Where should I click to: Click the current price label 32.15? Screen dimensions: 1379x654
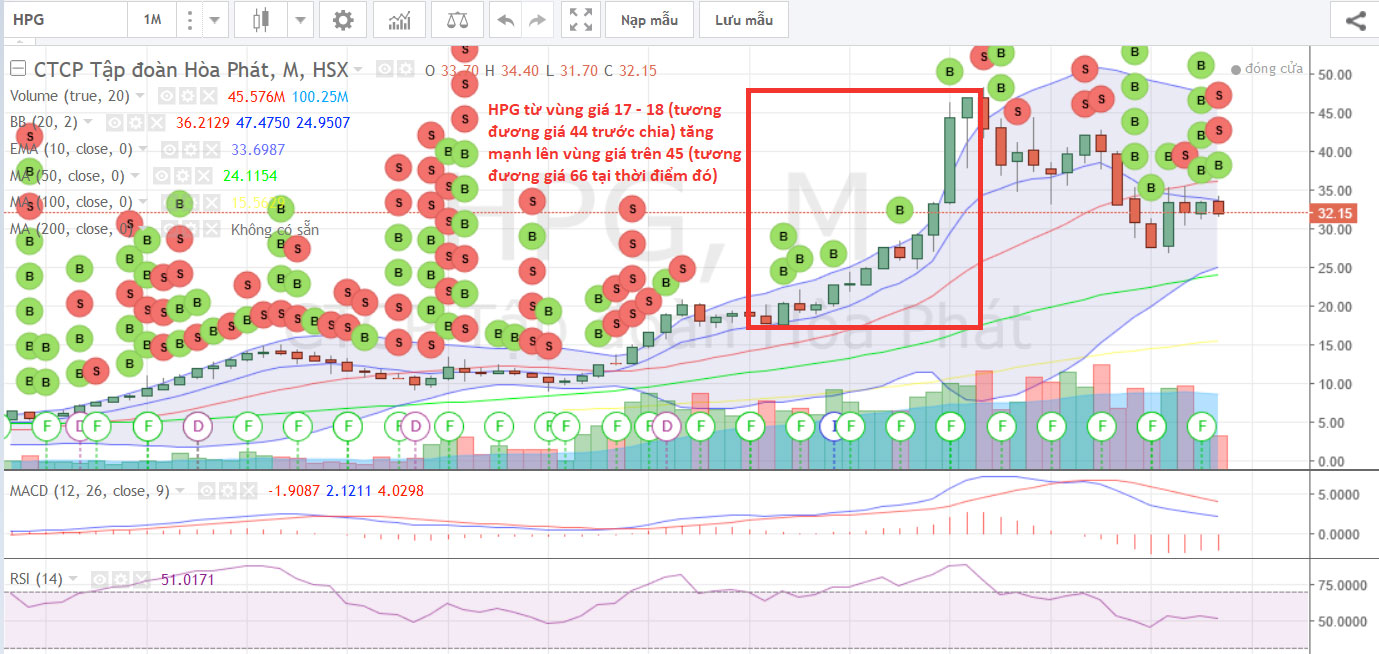1337,213
